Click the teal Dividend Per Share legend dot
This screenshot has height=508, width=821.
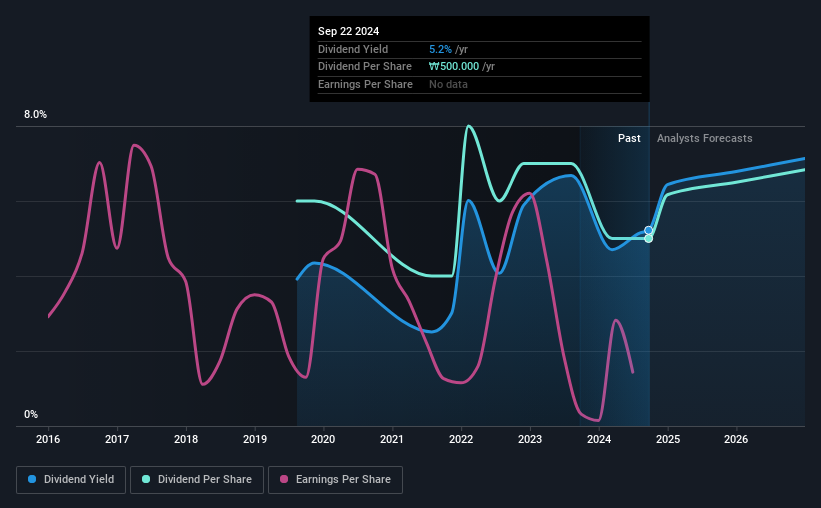tap(146, 479)
